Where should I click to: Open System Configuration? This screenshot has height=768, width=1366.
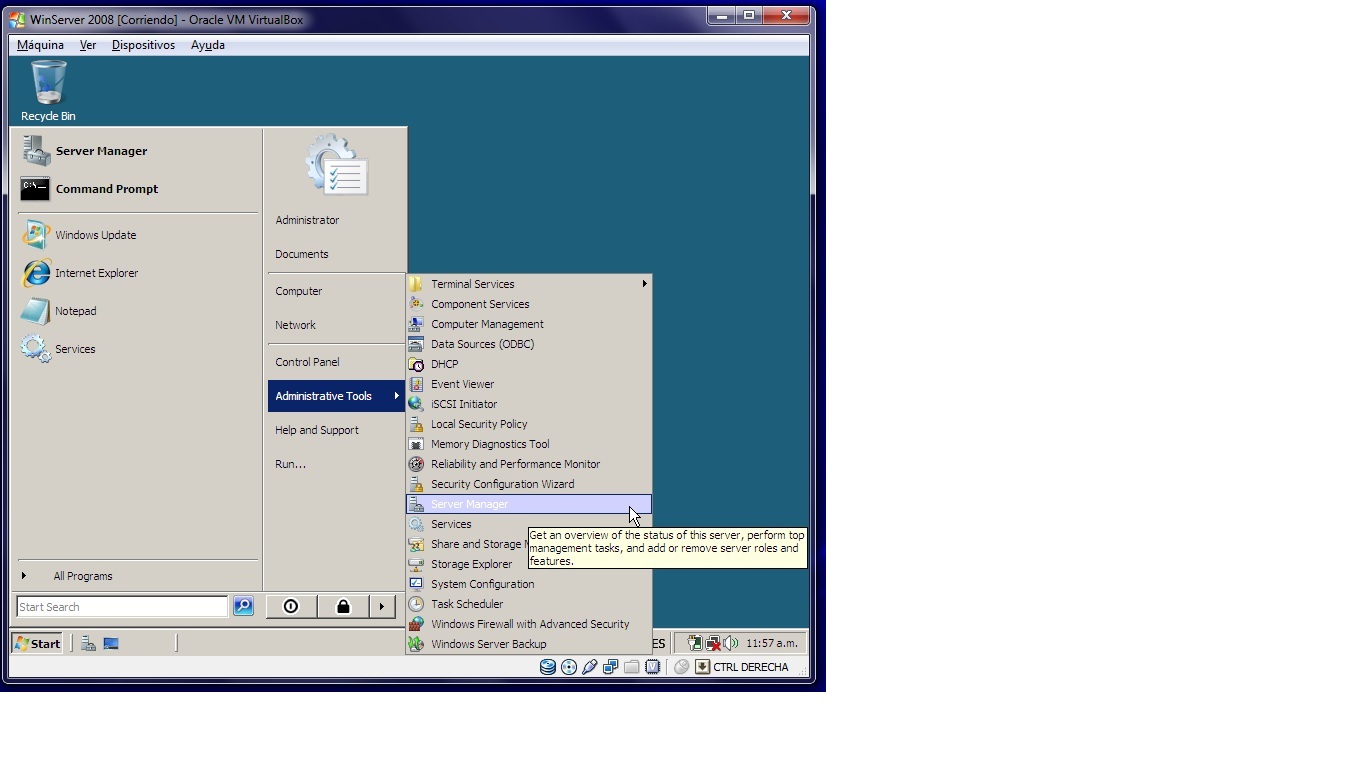click(x=529, y=584)
